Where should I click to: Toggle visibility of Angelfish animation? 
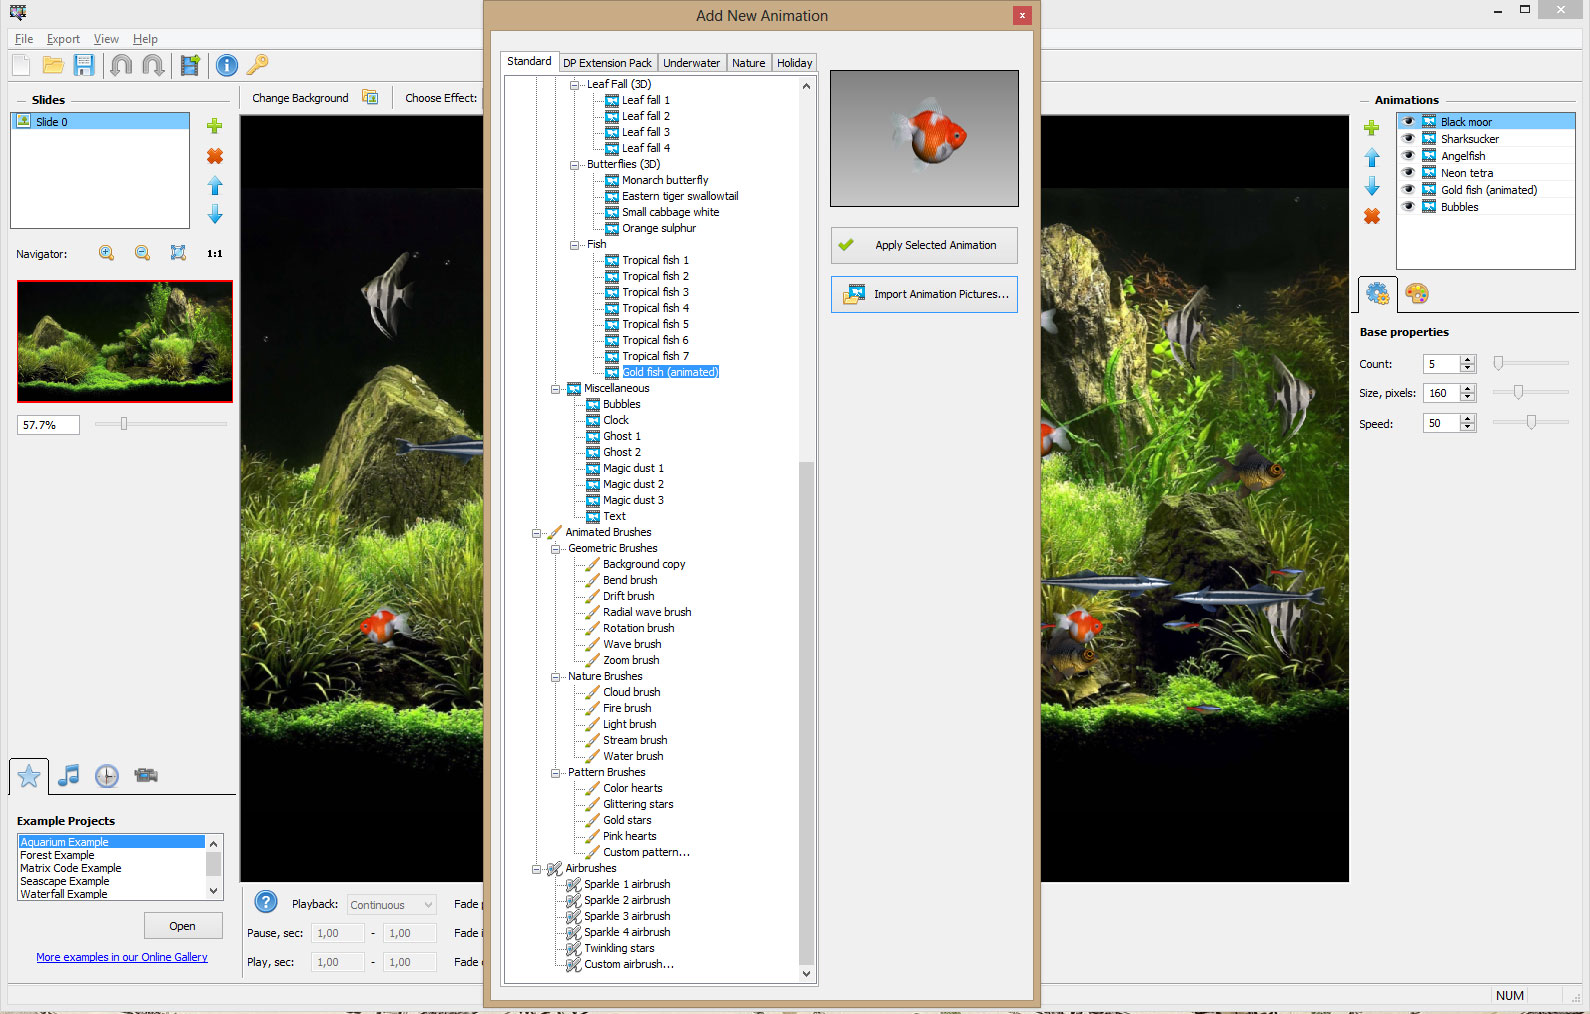click(x=1408, y=156)
